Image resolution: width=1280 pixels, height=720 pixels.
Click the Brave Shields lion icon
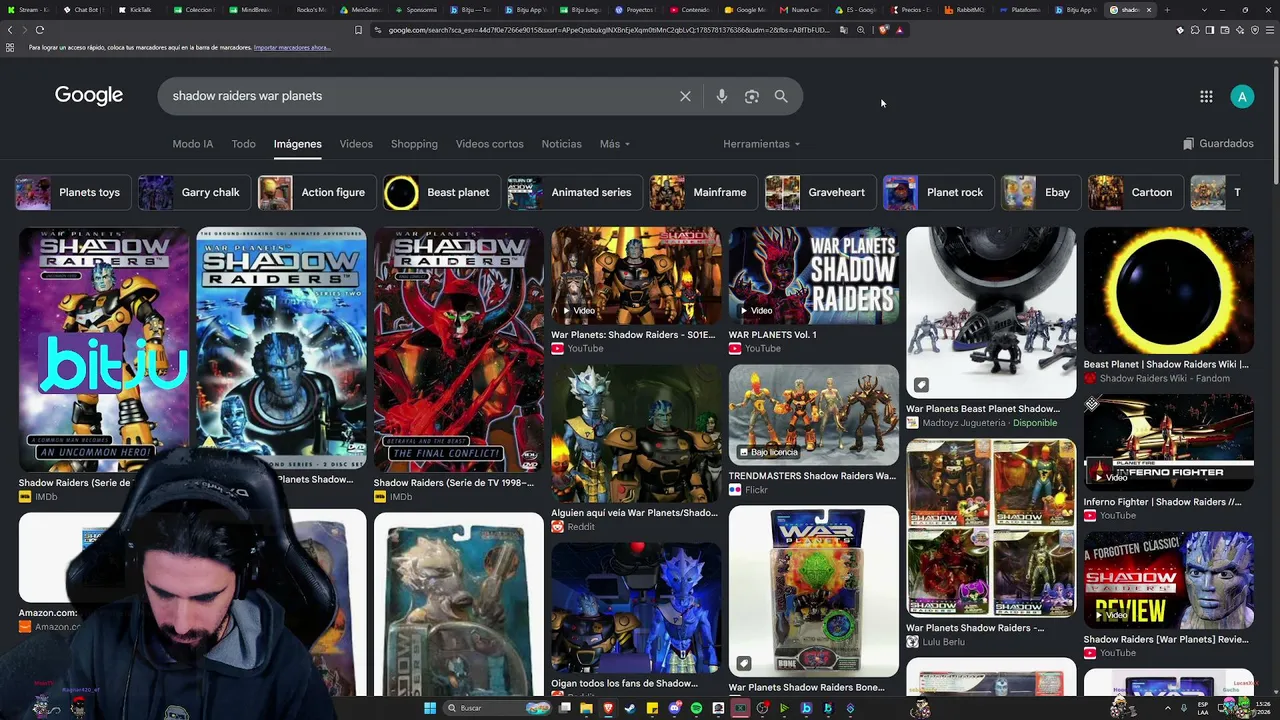pos(884,30)
